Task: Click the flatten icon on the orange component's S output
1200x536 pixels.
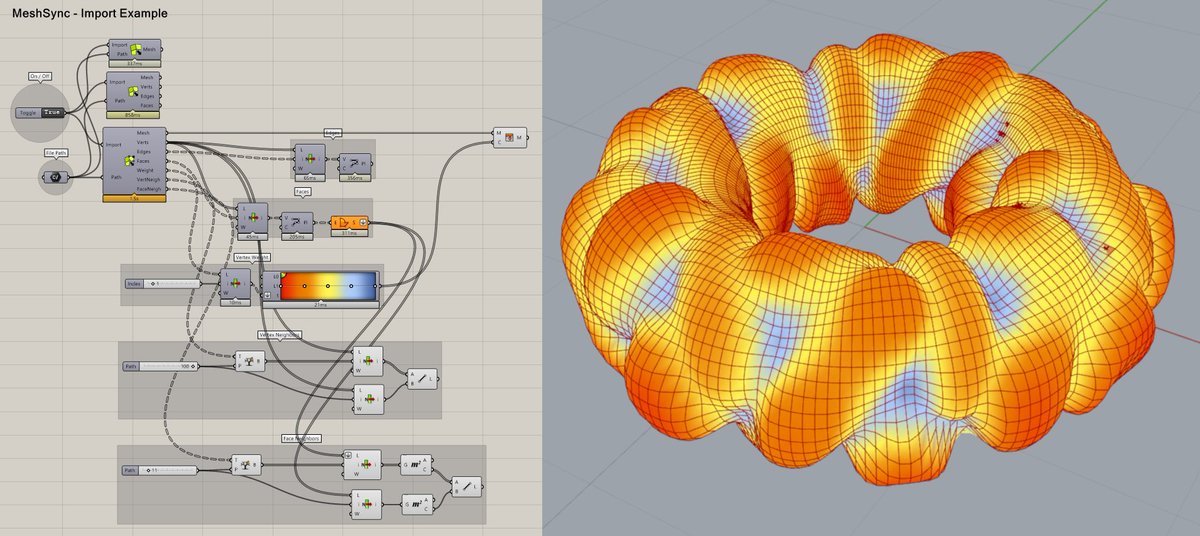Action: tap(362, 221)
